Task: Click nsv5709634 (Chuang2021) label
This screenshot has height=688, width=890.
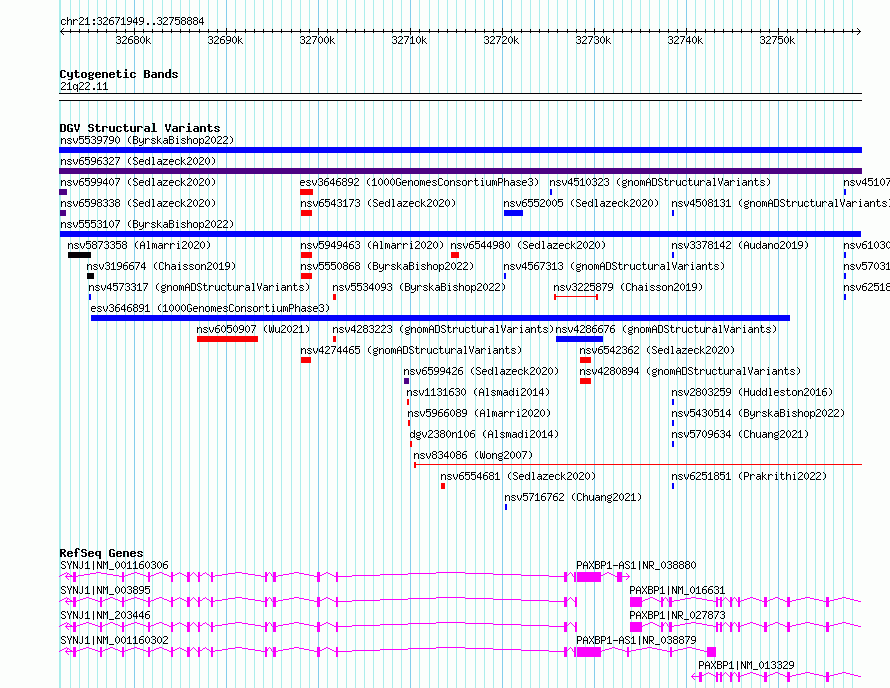Action: 740,434
